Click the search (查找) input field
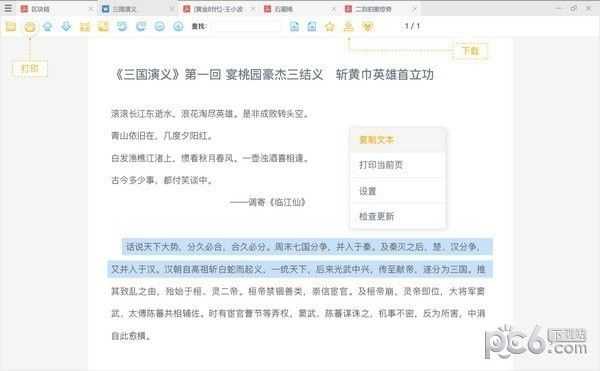600x371 pixels. pyautogui.click(x=247, y=26)
